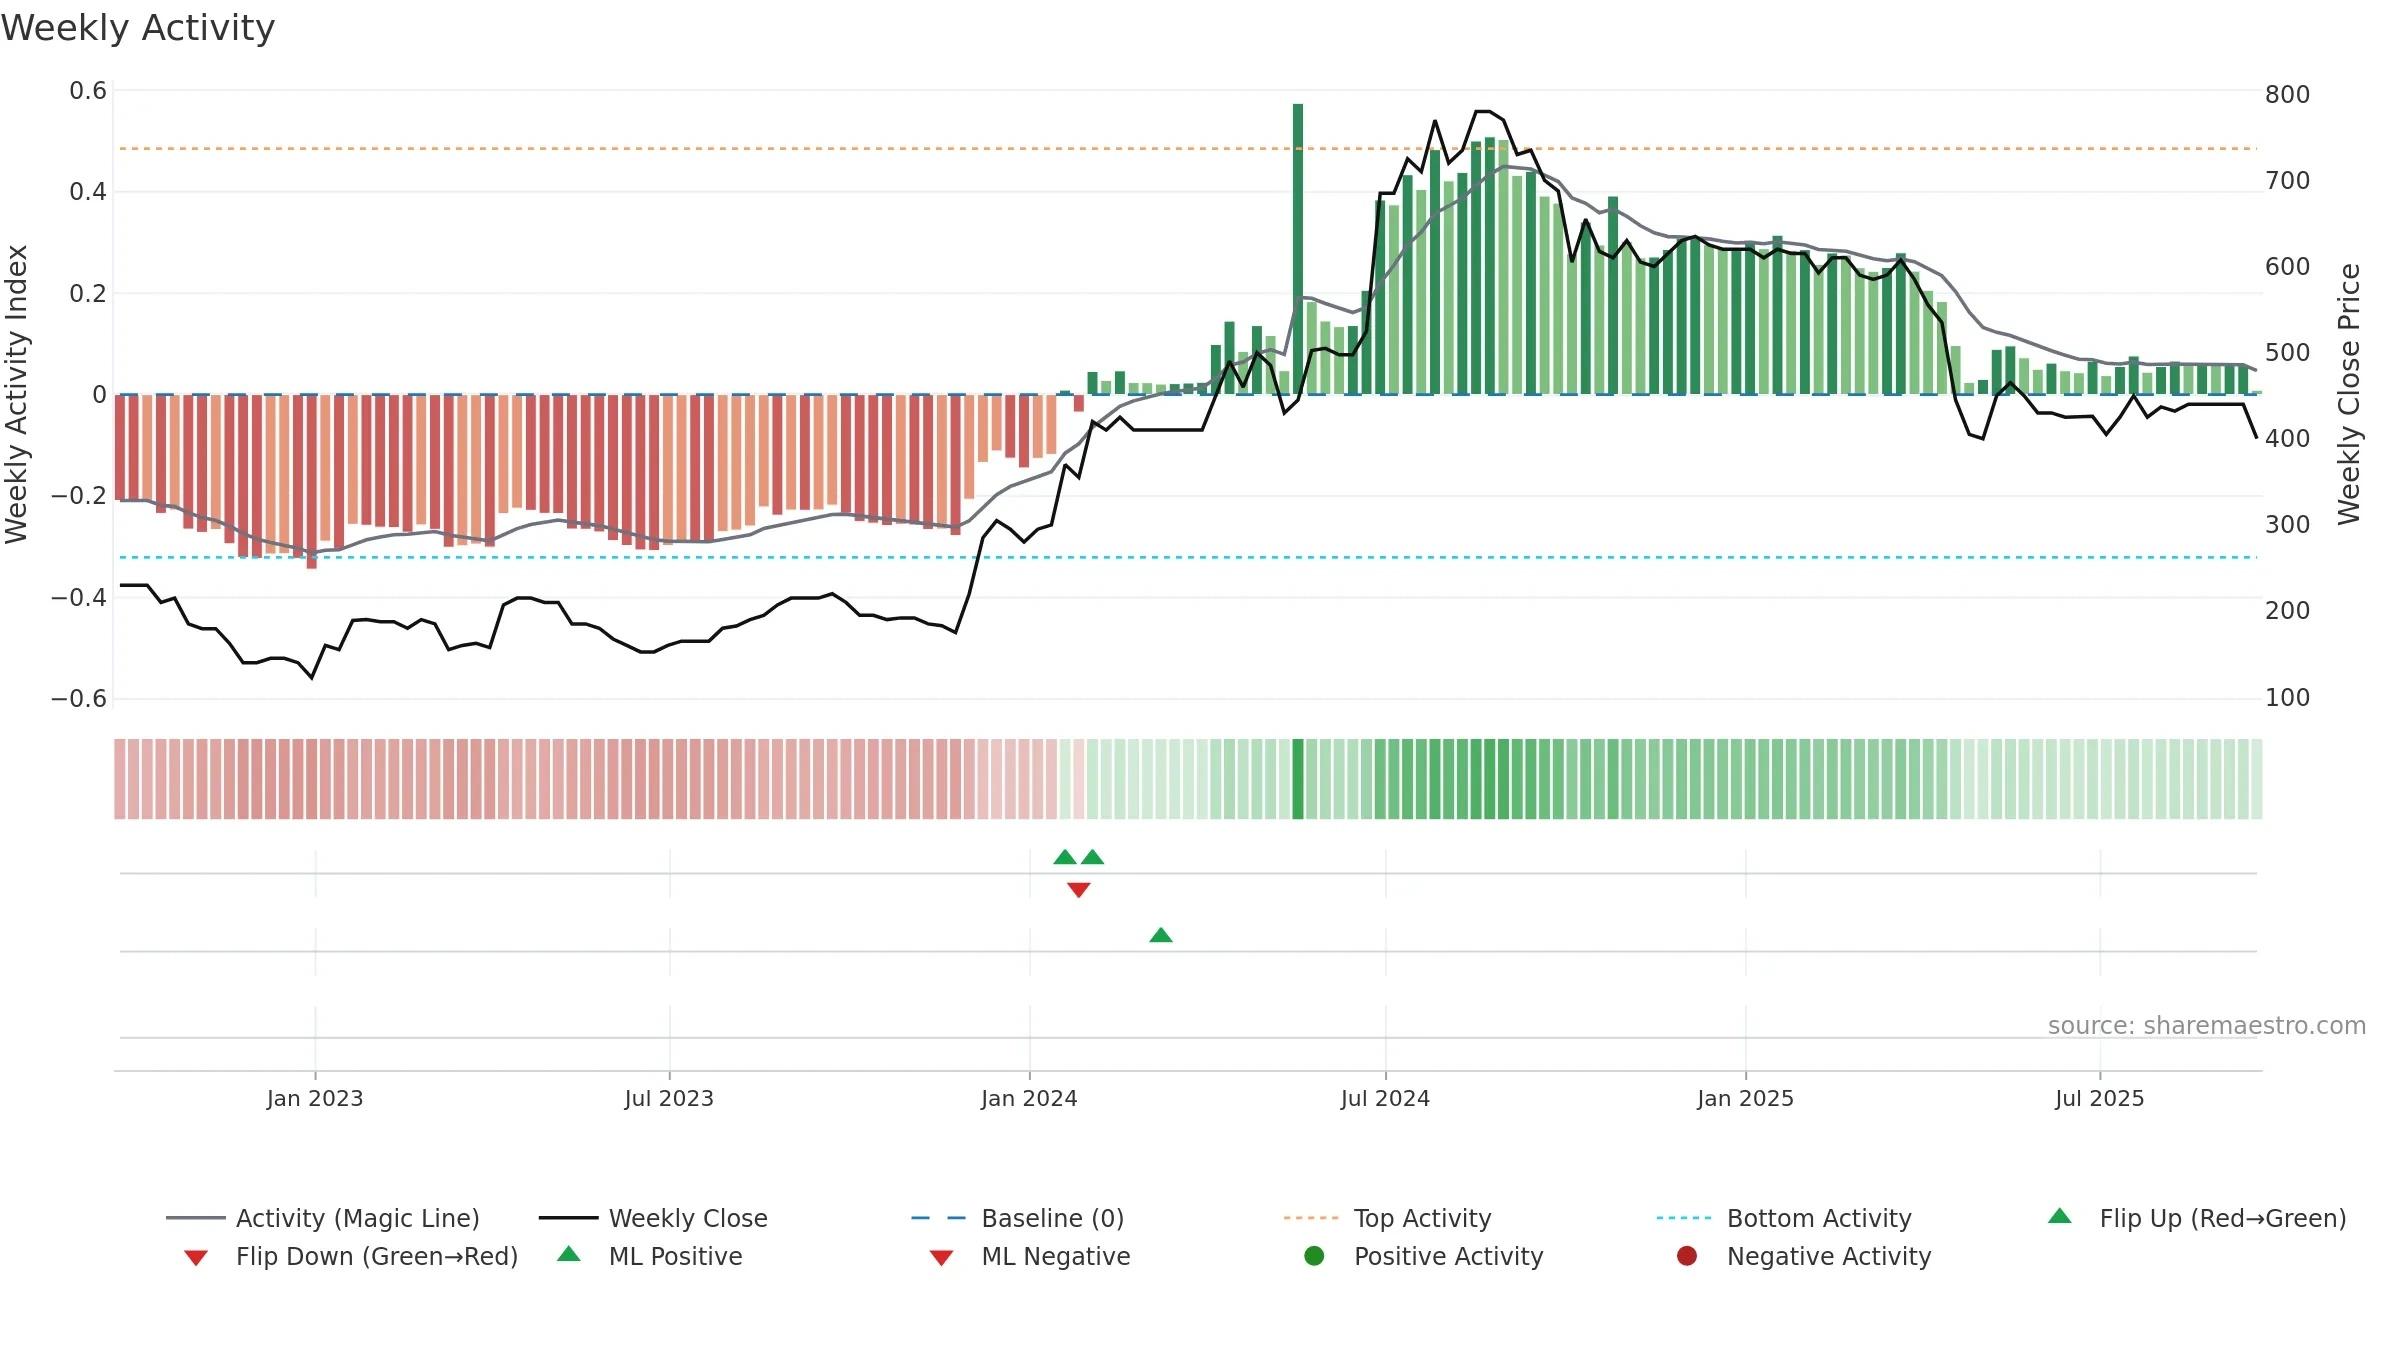This screenshot has width=2400, height=1350.
Task: Click the red Flip Down legend triangle icon
Action: [196, 1257]
